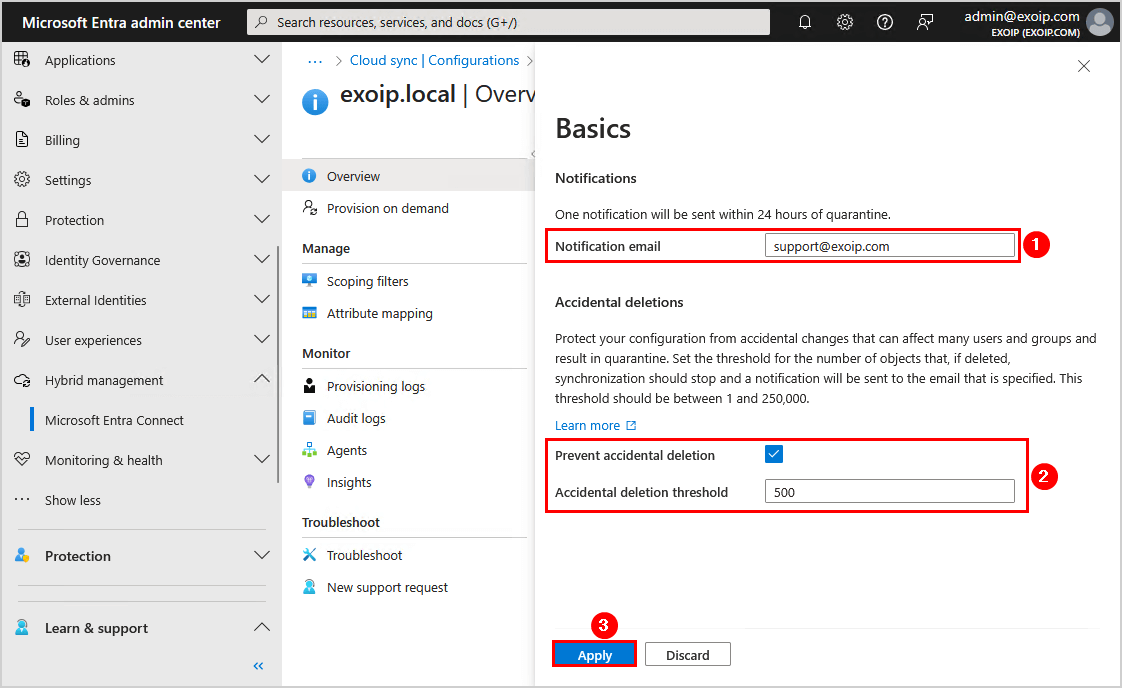
Task: Click the Agents hierarchy icon
Action: click(309, 450)
